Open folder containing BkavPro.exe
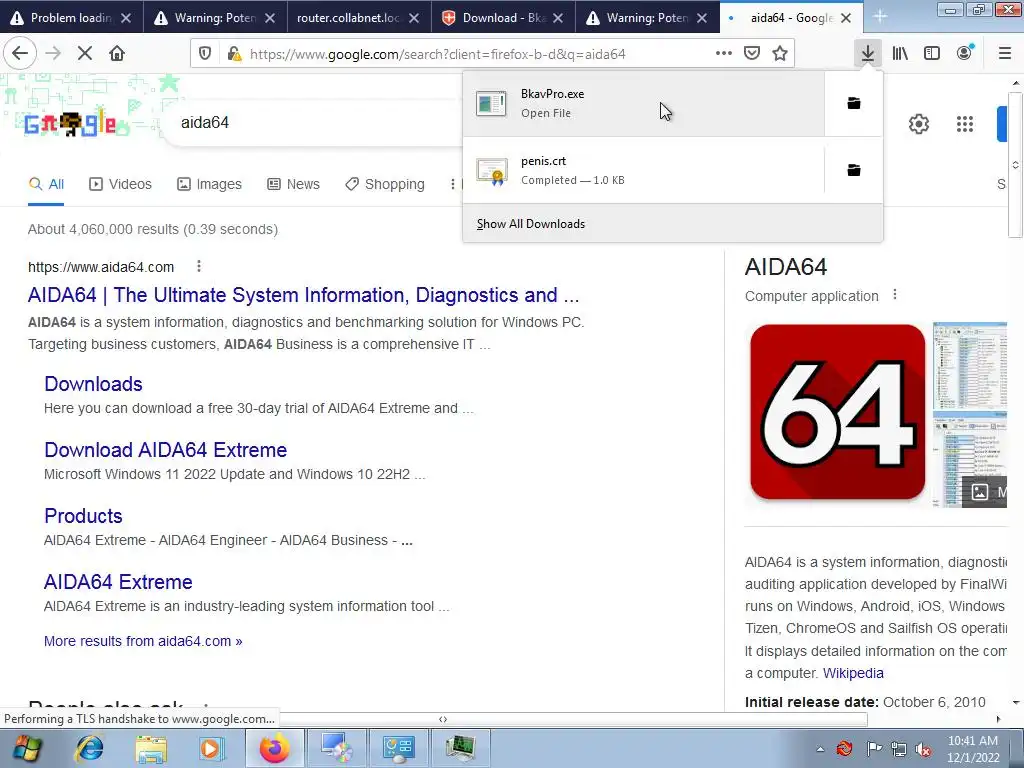1024x768 pixels. (x=854, y=103)
